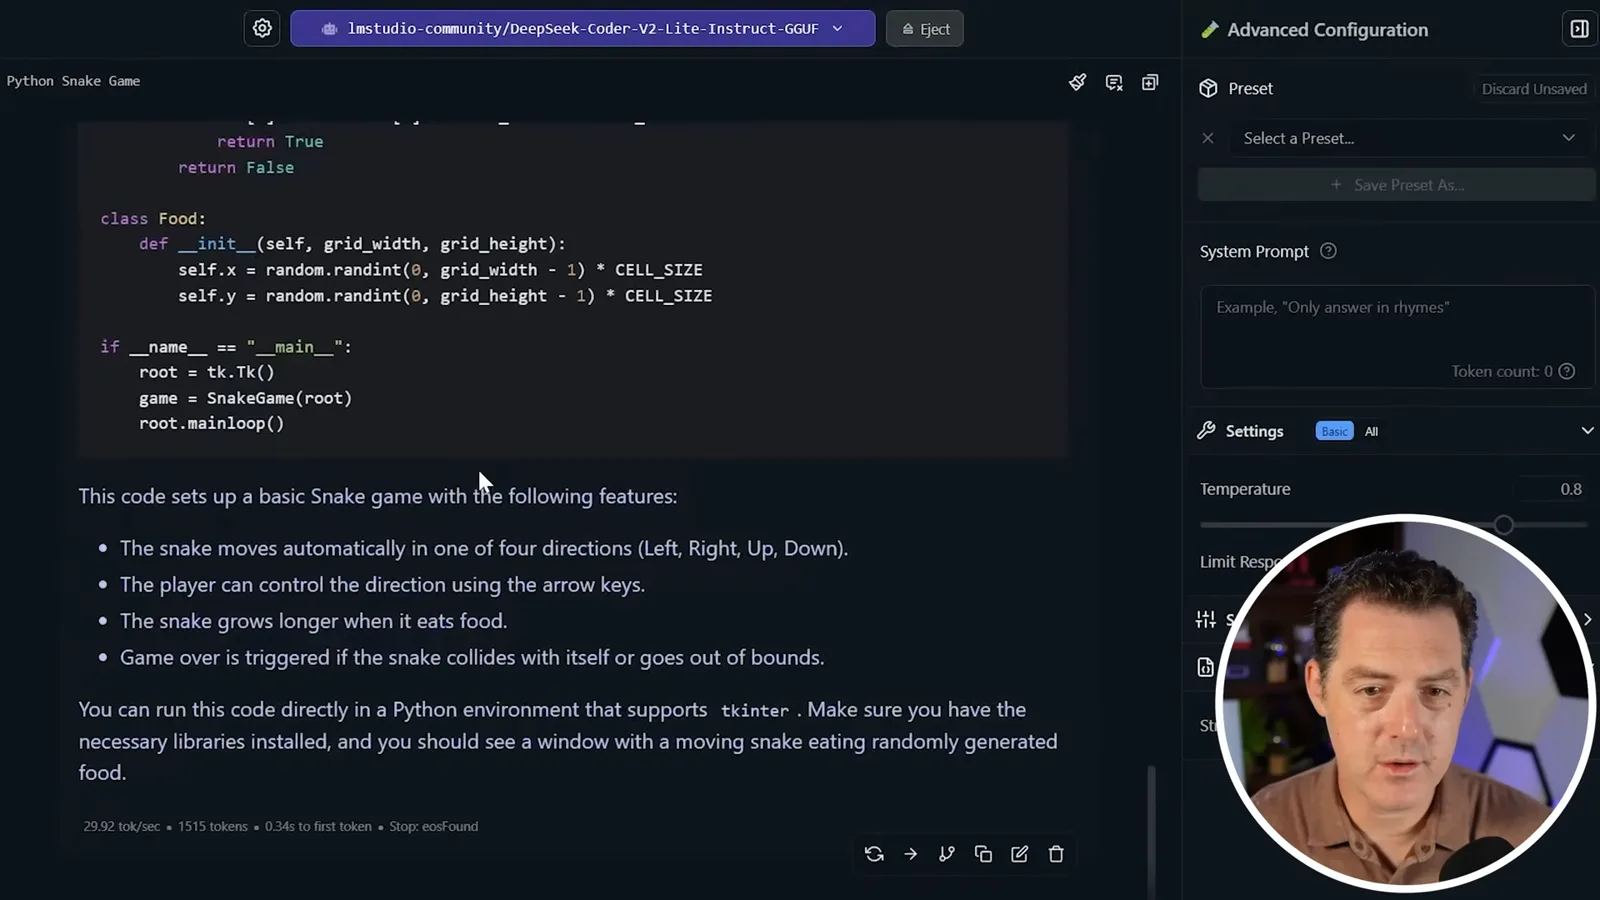
Task: Toggle the Advanced Configuration side panel icon
Action: click(x=1579, y=29)
